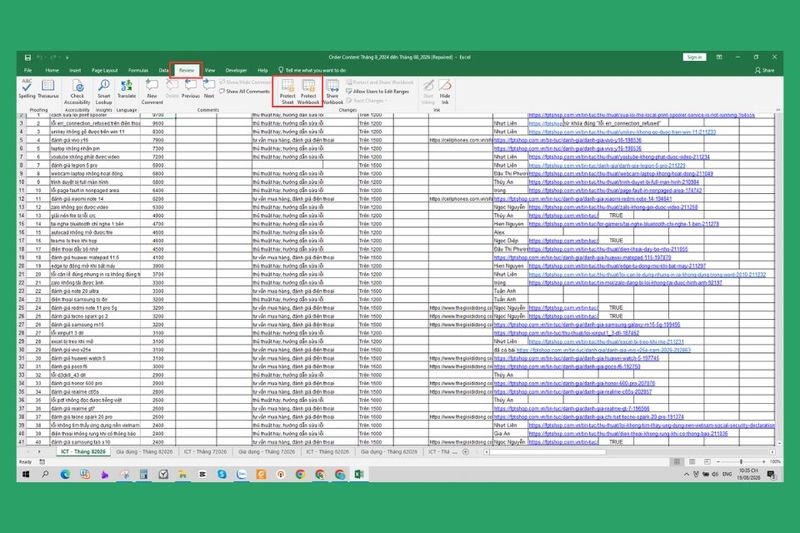The image size is (800, 533).
Task: Click Delete comment button
Action: coord(172,89)
